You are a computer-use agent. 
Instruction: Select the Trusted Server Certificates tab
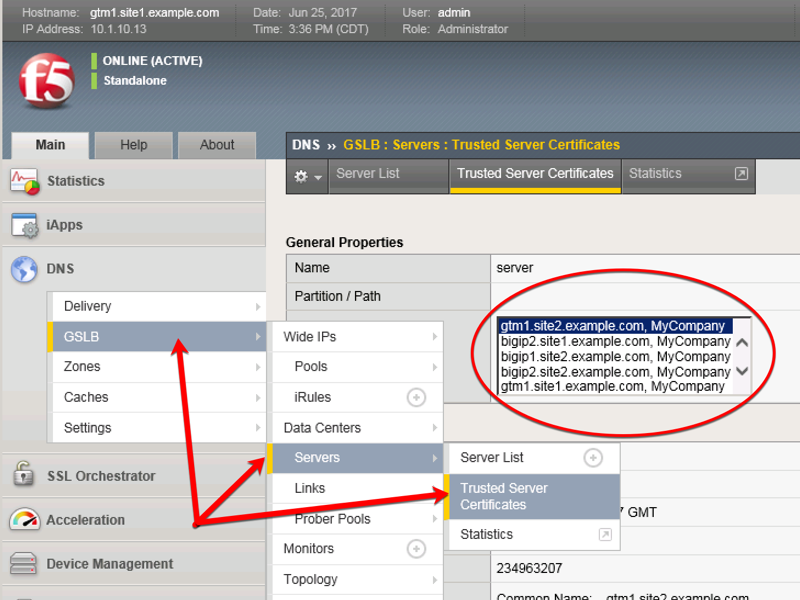pos(535,176)
